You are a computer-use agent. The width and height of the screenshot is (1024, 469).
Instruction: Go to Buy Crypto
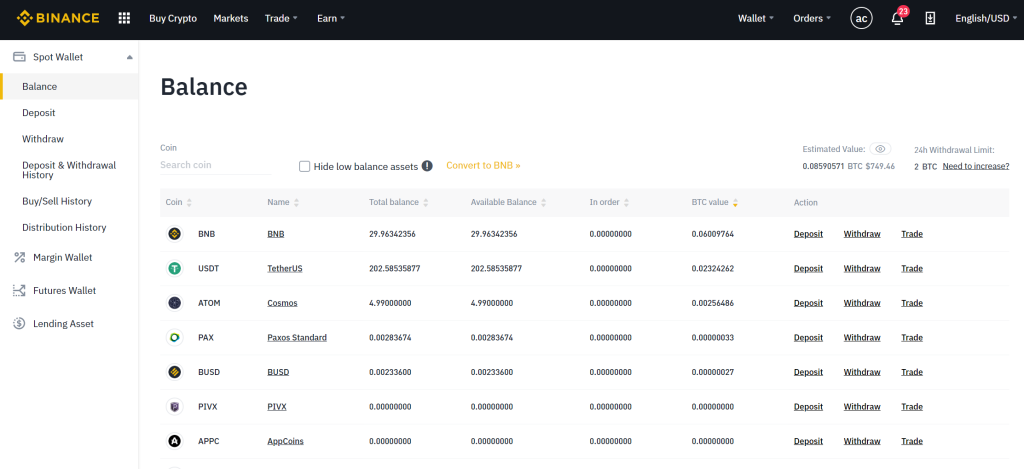pyautogui.click(x=173, y=18)
